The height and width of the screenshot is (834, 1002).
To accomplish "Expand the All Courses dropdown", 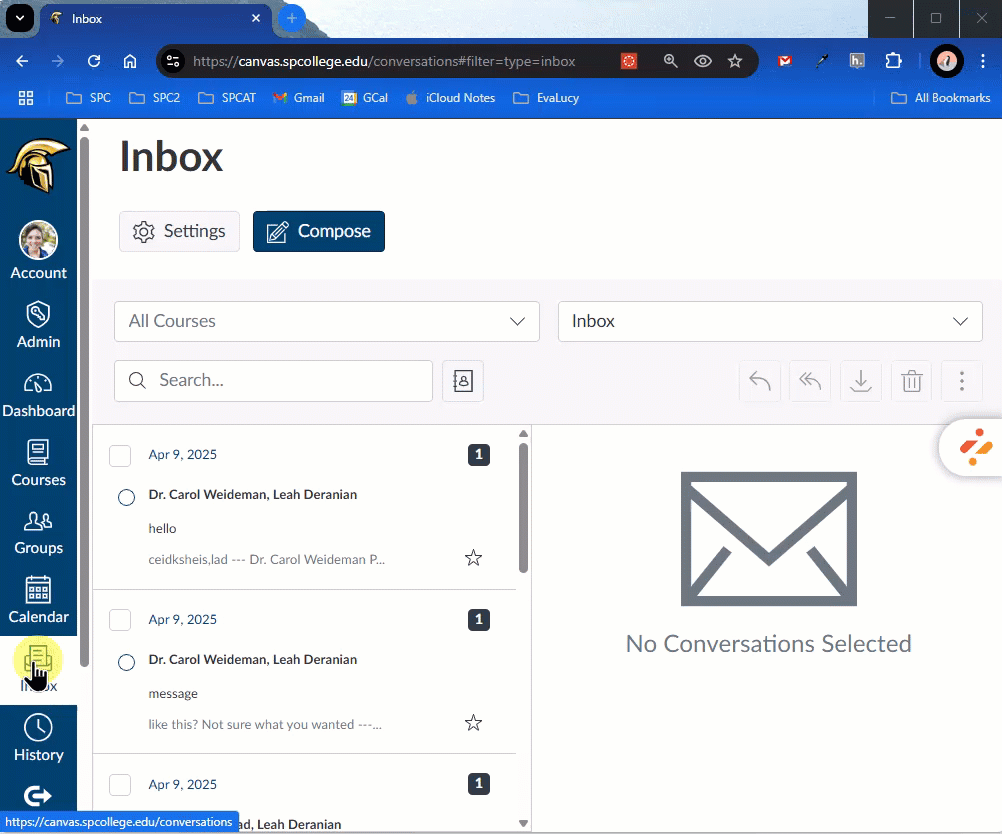I will point(327,321).
